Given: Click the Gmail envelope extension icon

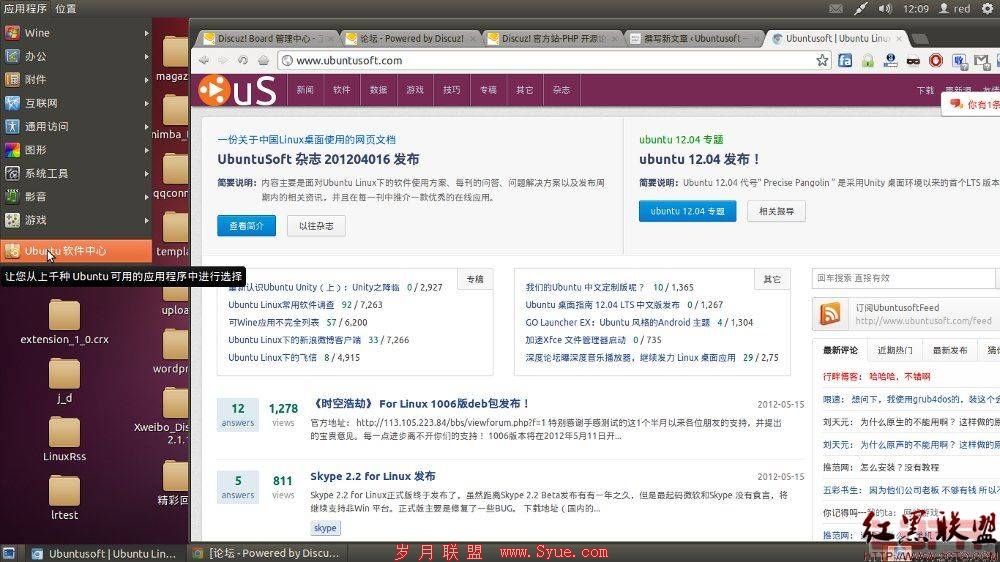Looking at the screenshot, I should coord(982,61).
